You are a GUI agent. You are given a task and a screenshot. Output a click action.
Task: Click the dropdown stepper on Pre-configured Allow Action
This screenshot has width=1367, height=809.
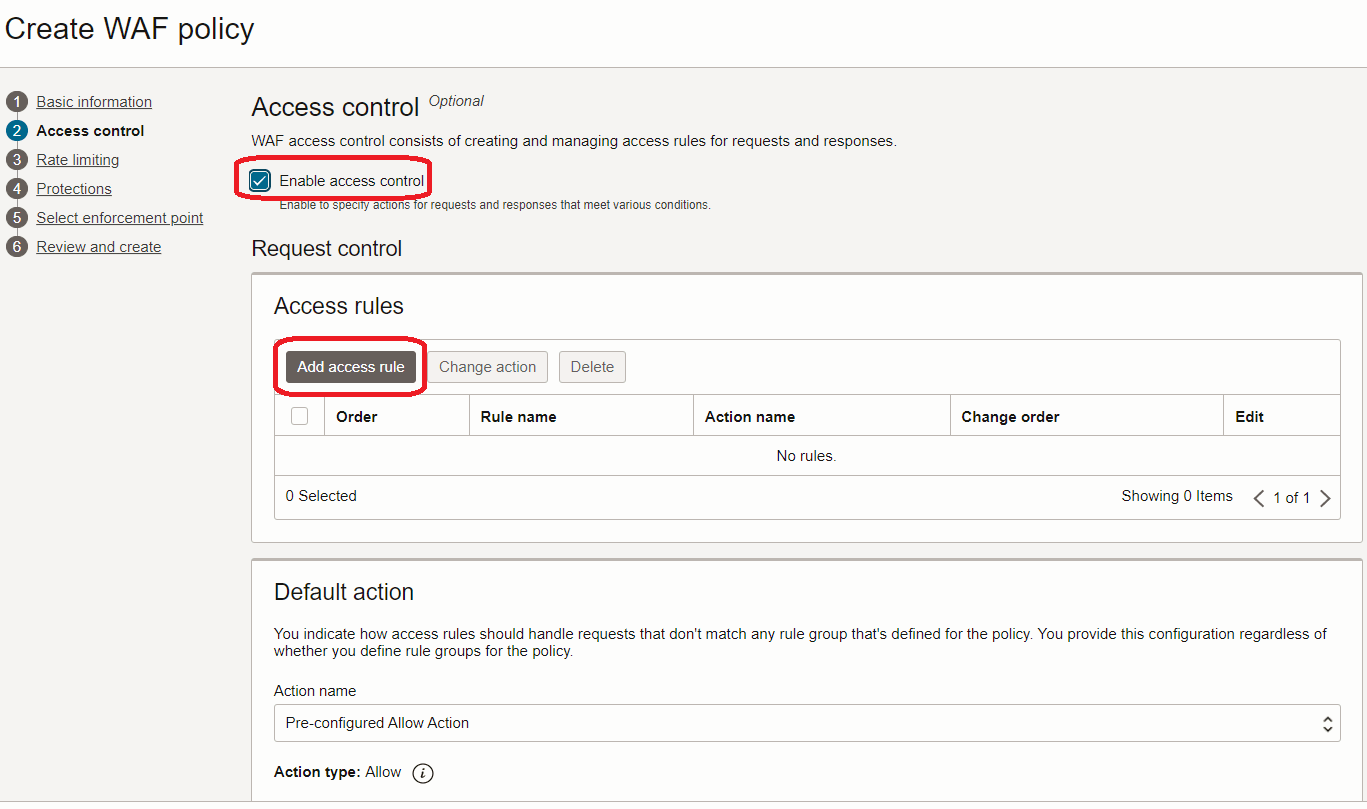coord(1327,723)
